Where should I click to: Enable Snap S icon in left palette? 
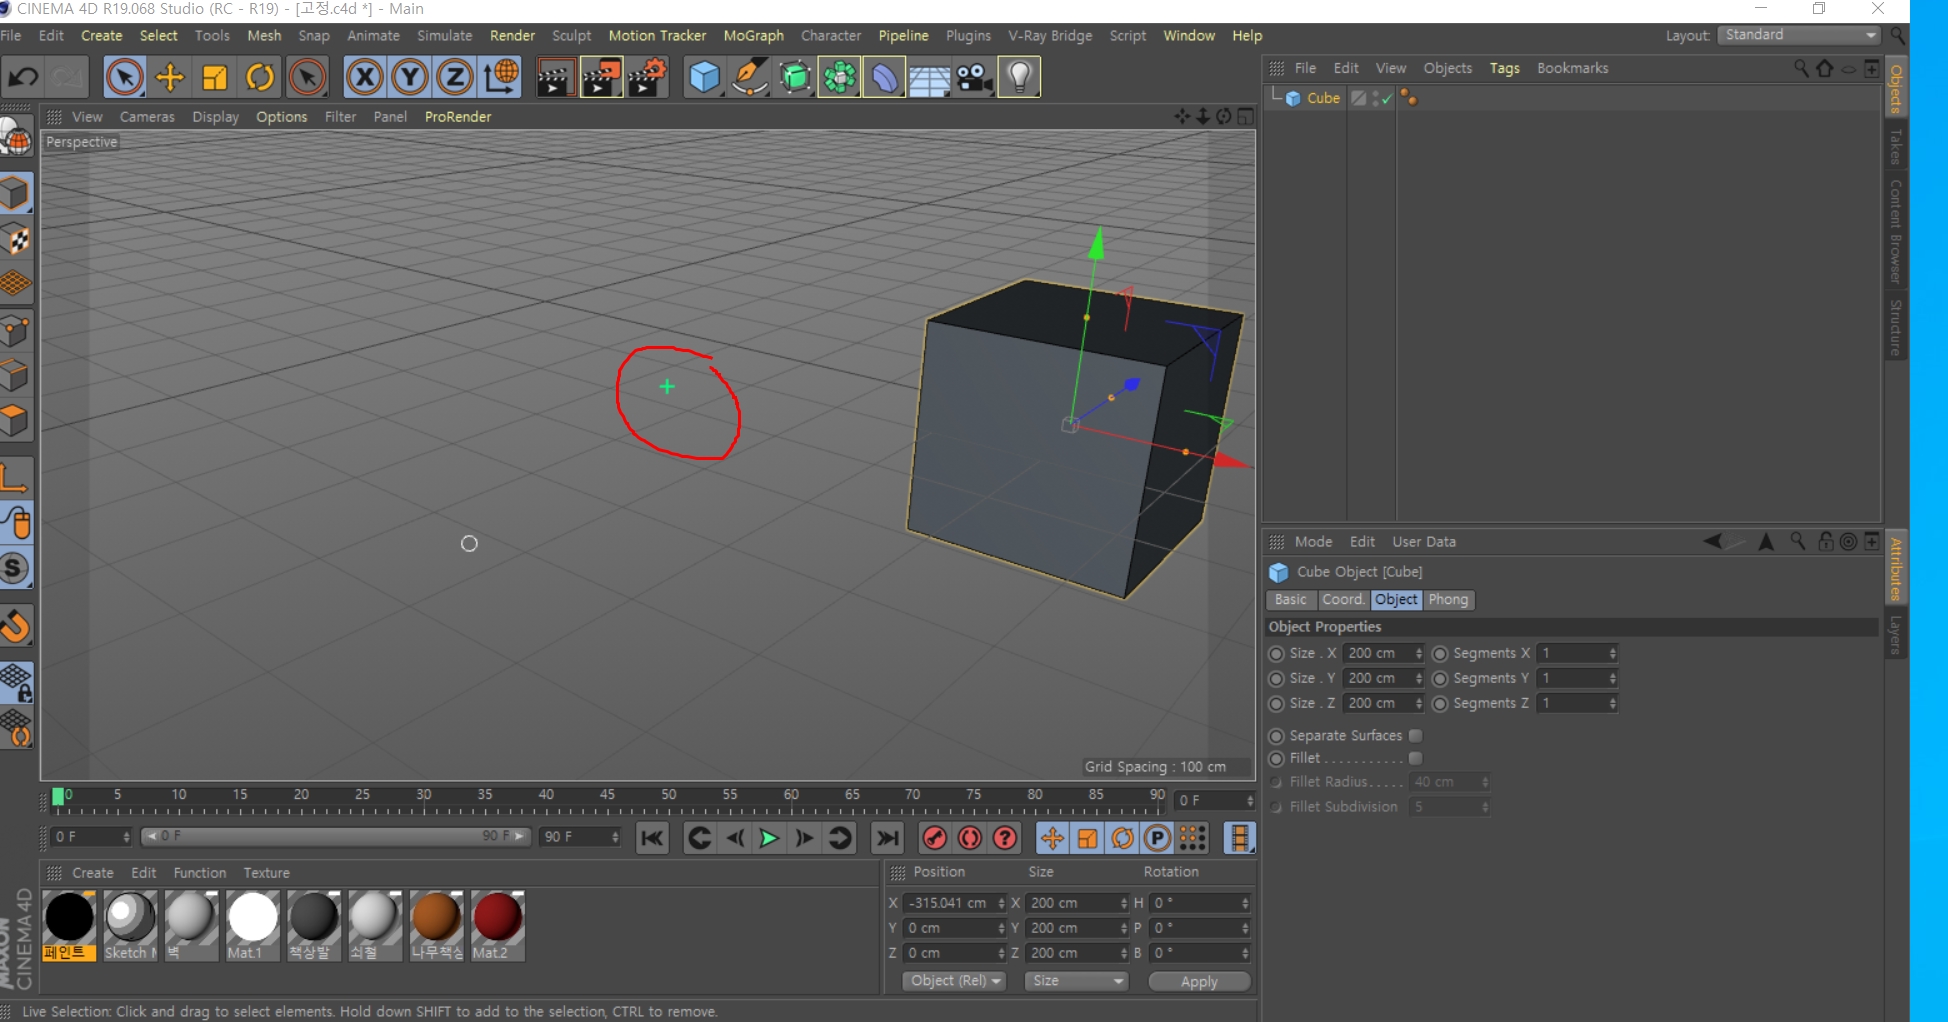16,568
